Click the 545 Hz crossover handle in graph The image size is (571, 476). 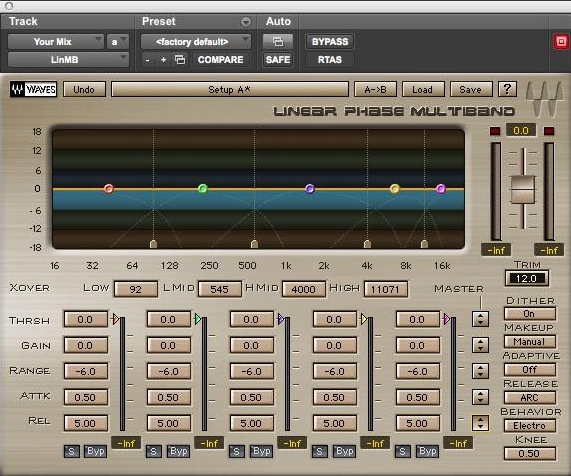point(255,244)
